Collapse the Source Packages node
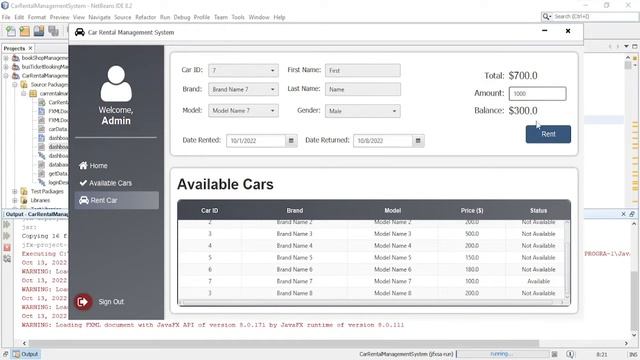 [x=15, y=84]
